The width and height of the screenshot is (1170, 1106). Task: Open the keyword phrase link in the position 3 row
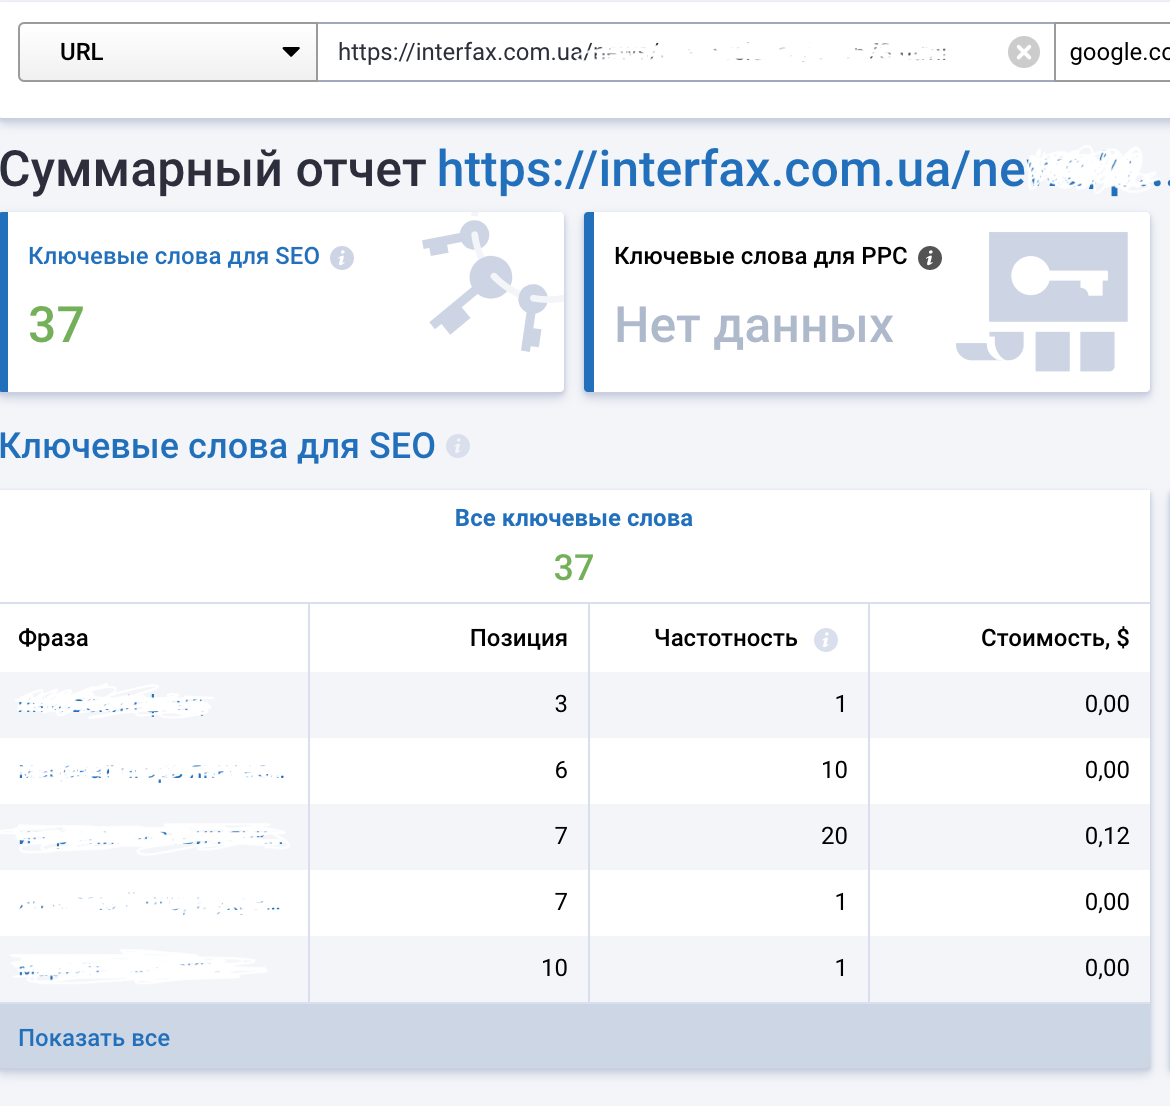coord(113,704)
